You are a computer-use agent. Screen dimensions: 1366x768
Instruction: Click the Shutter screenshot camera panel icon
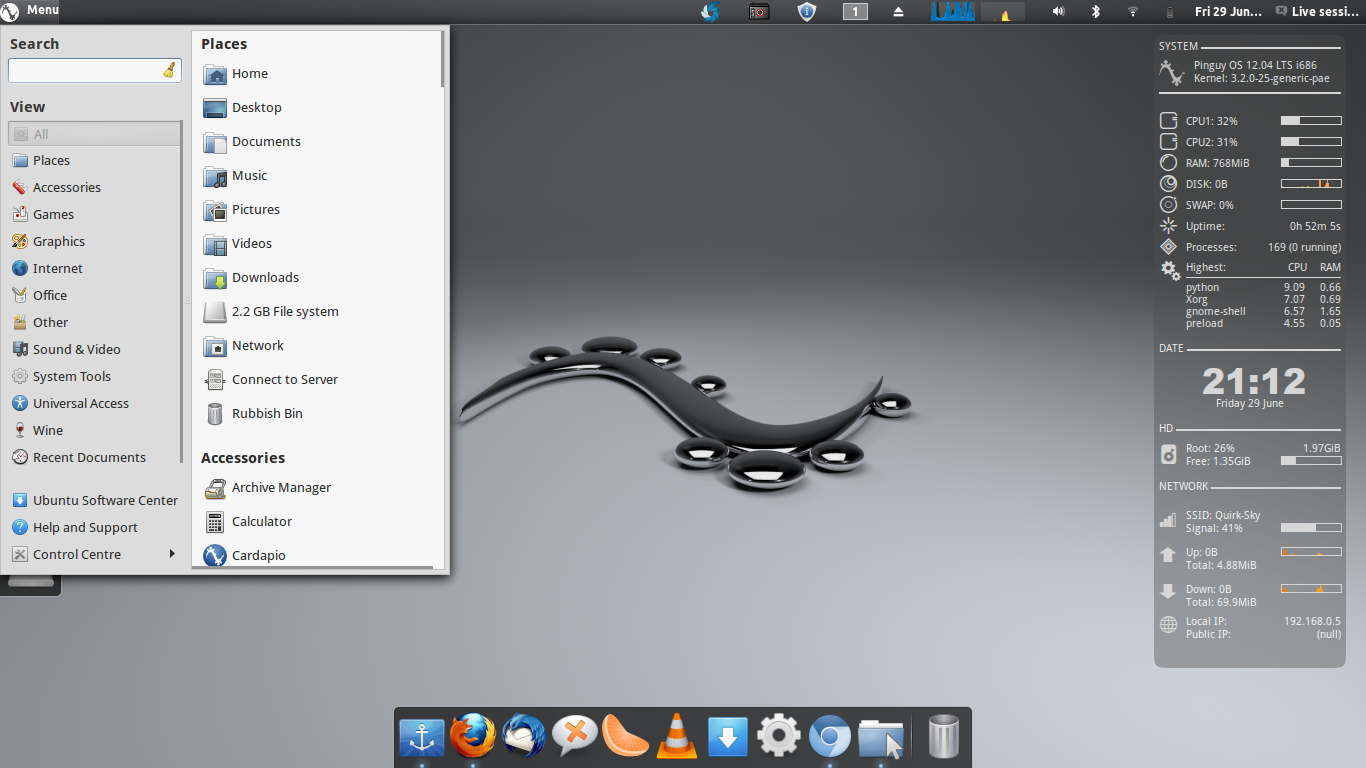click(759, 12)
